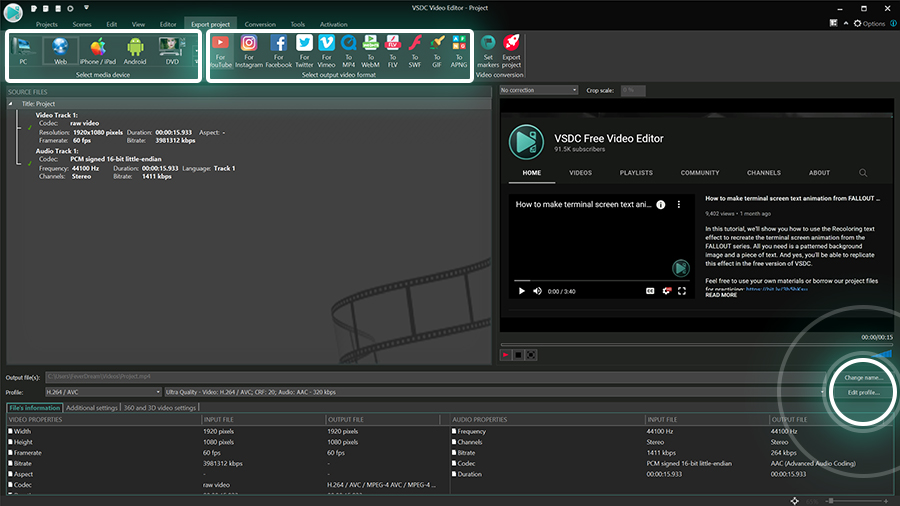Toggle the Height property checkbox
Screen dimensions: 900x506
(x=10, y=442)
